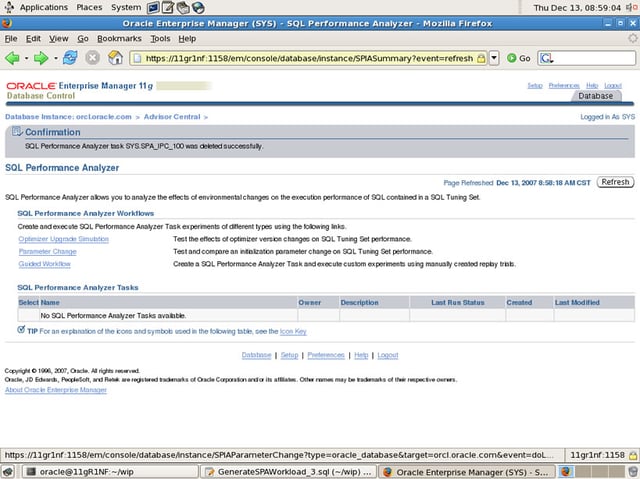The width and height of the screenshot is (640, 479).
Task: Click the footer Database link
Action: [256, 355]
